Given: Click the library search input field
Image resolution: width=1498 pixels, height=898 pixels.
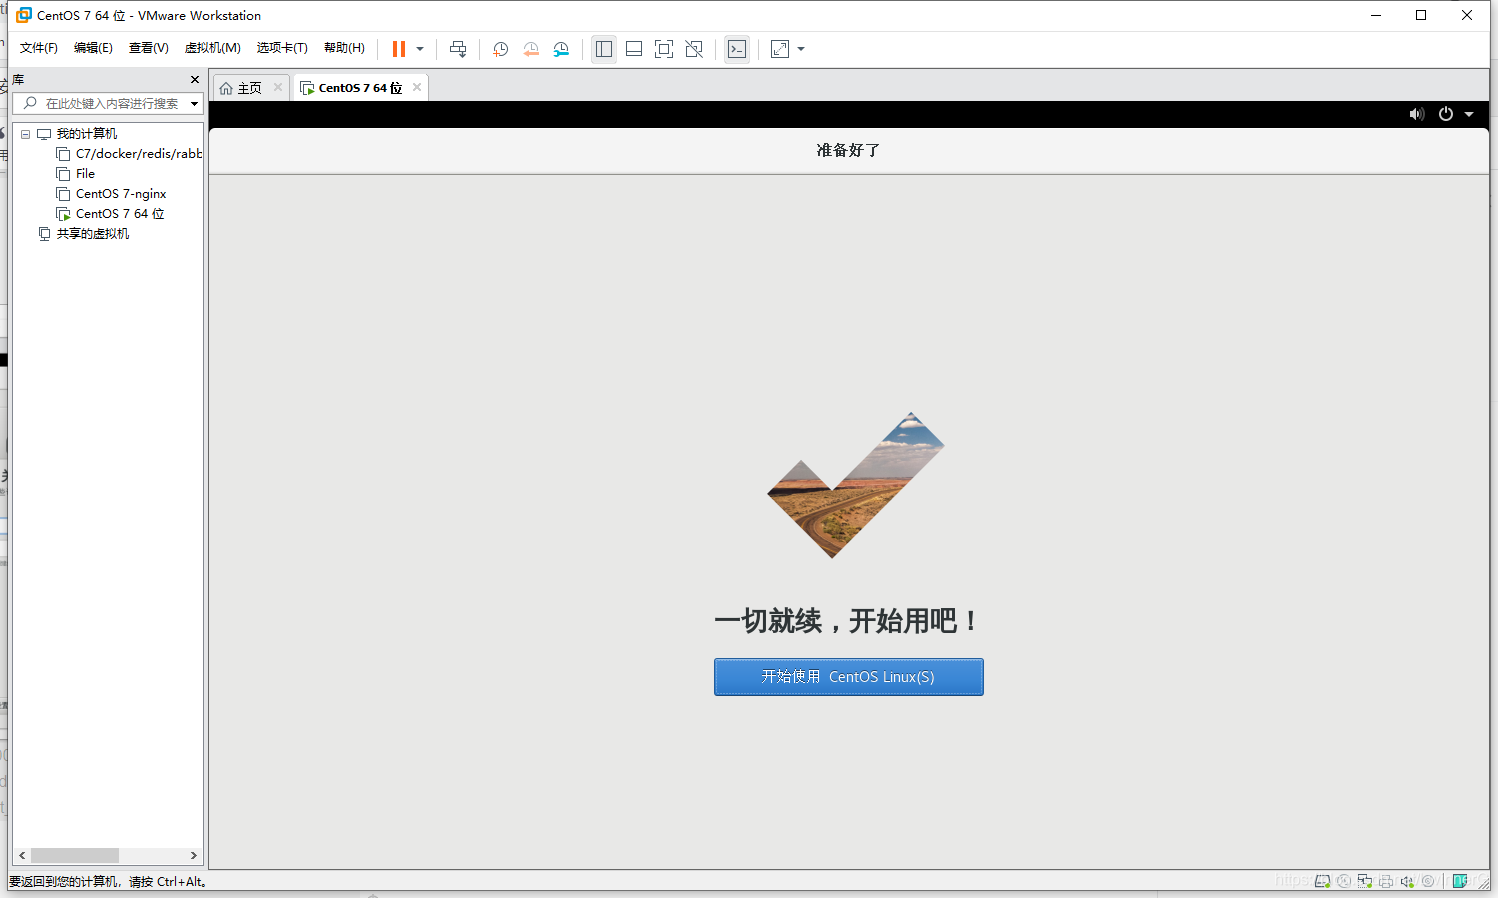Looking at the screenshot, I should coord(107,104).
